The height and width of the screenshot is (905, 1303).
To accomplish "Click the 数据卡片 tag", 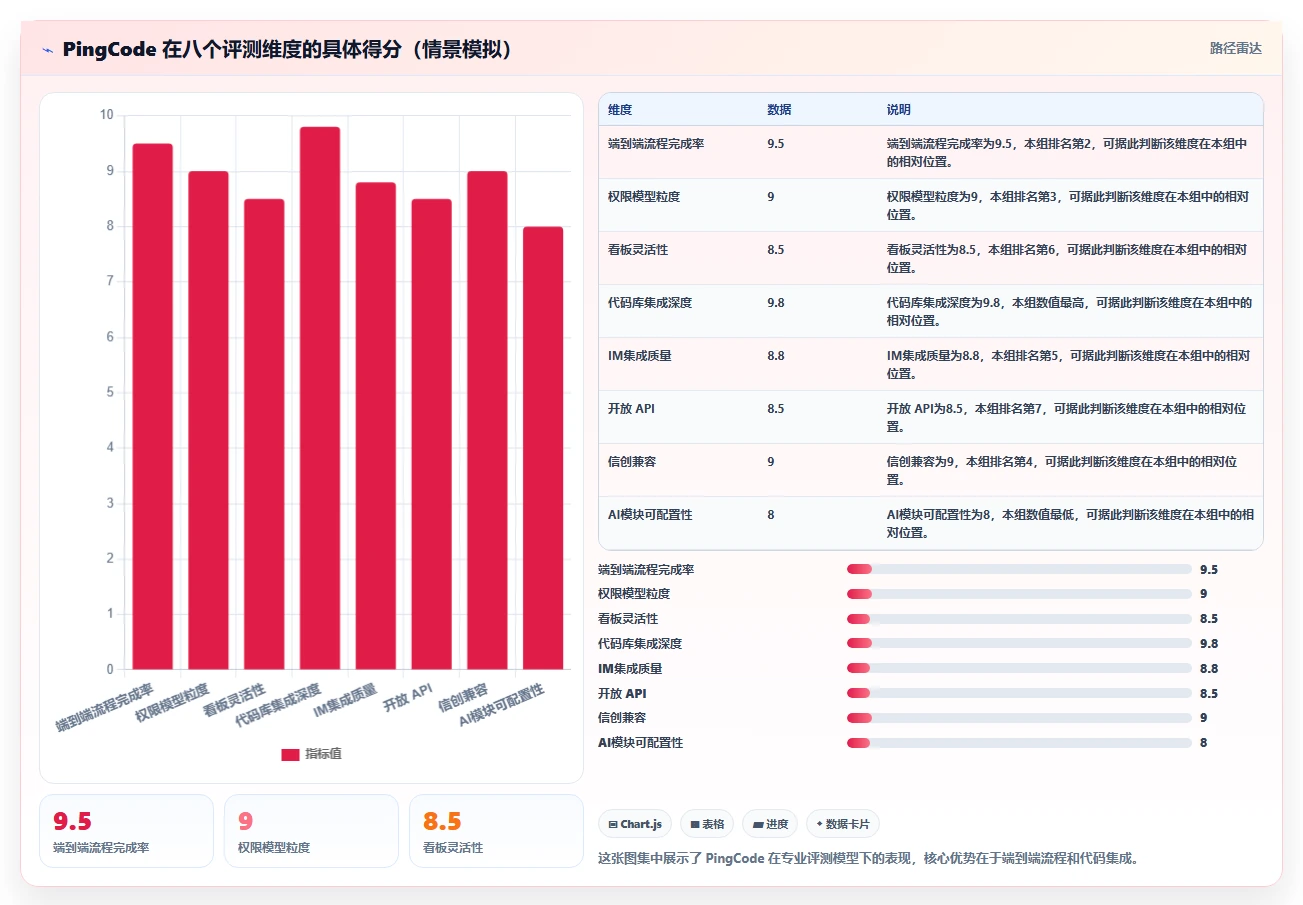I will pos(843,824).
